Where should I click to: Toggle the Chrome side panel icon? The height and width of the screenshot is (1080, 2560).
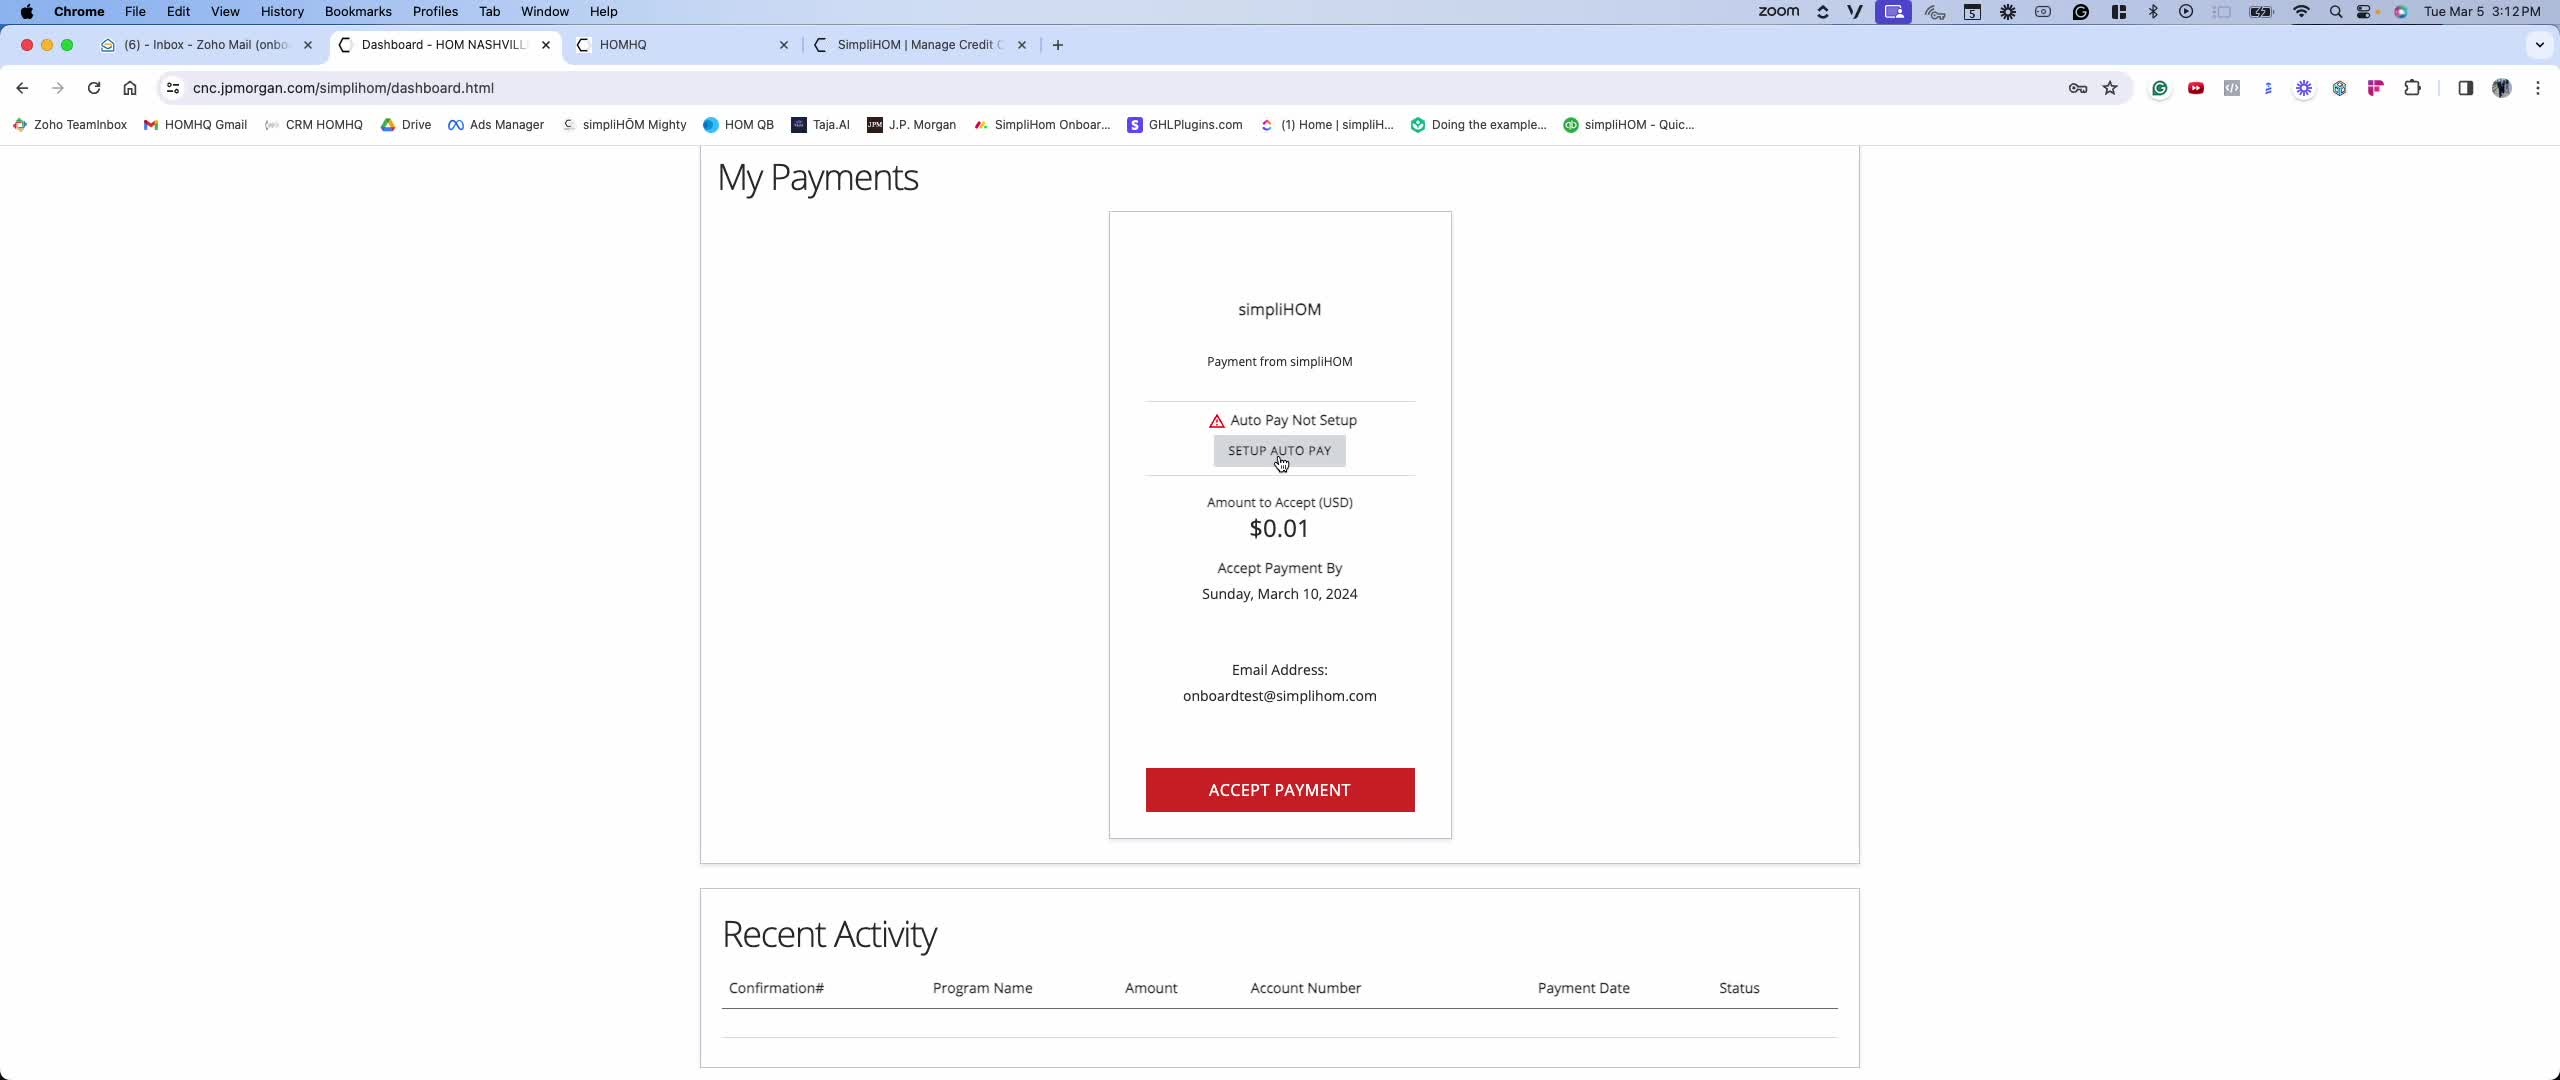coord(2465,88)
